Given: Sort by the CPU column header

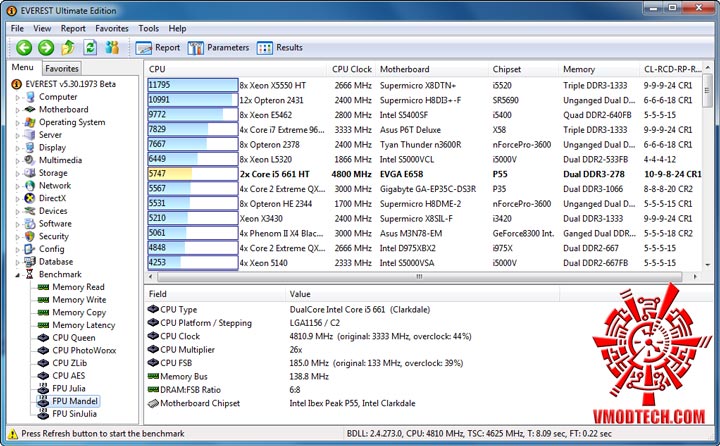Looking at the screenshot, I should click(x=236, y=69).
